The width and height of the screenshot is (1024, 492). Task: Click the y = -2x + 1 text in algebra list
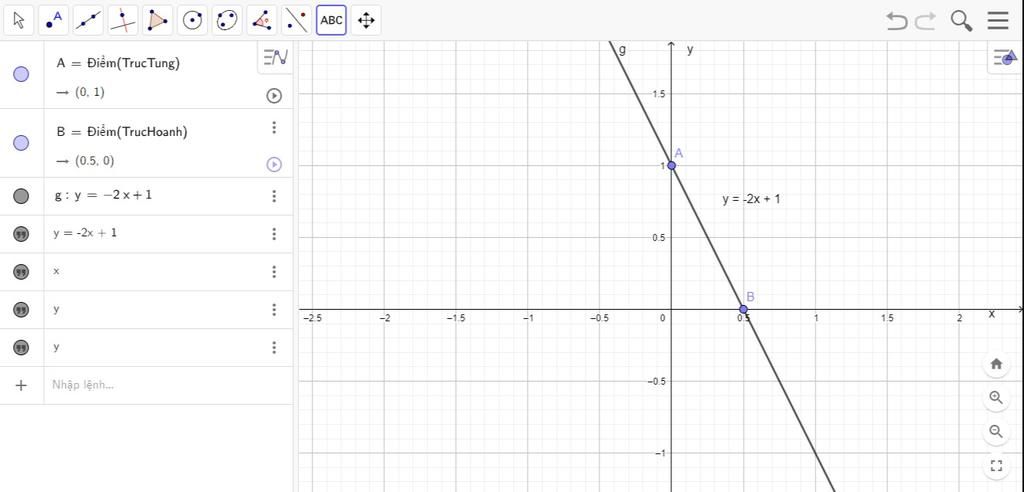coord(86,233)
